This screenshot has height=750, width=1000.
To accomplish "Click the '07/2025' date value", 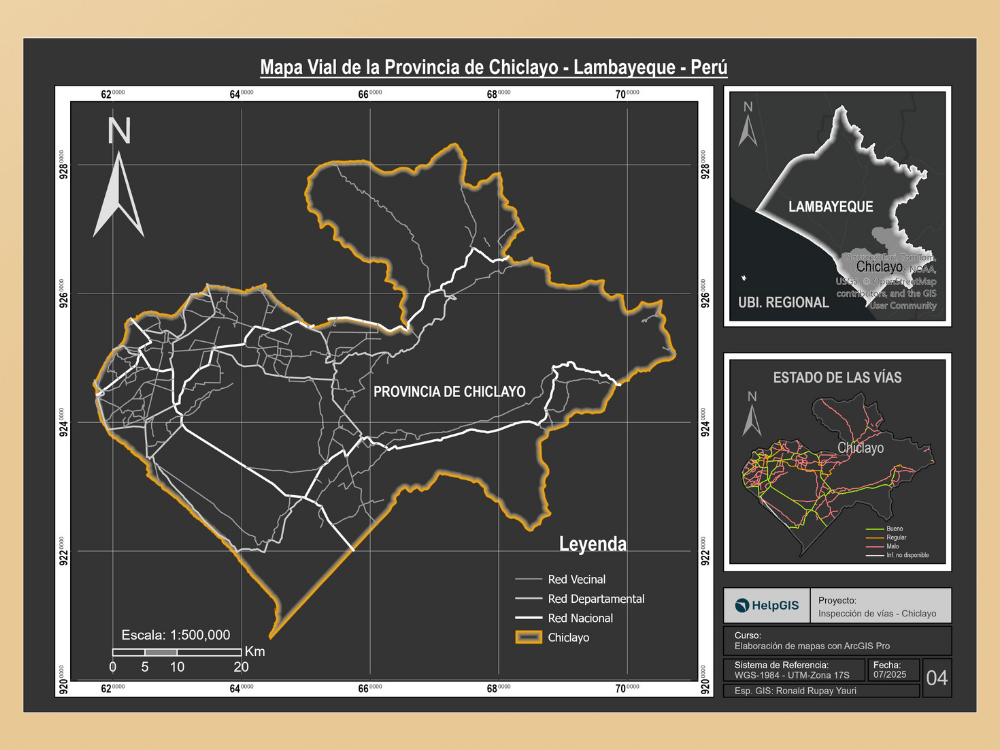I will pyautogui.click(x=890, y=675).
